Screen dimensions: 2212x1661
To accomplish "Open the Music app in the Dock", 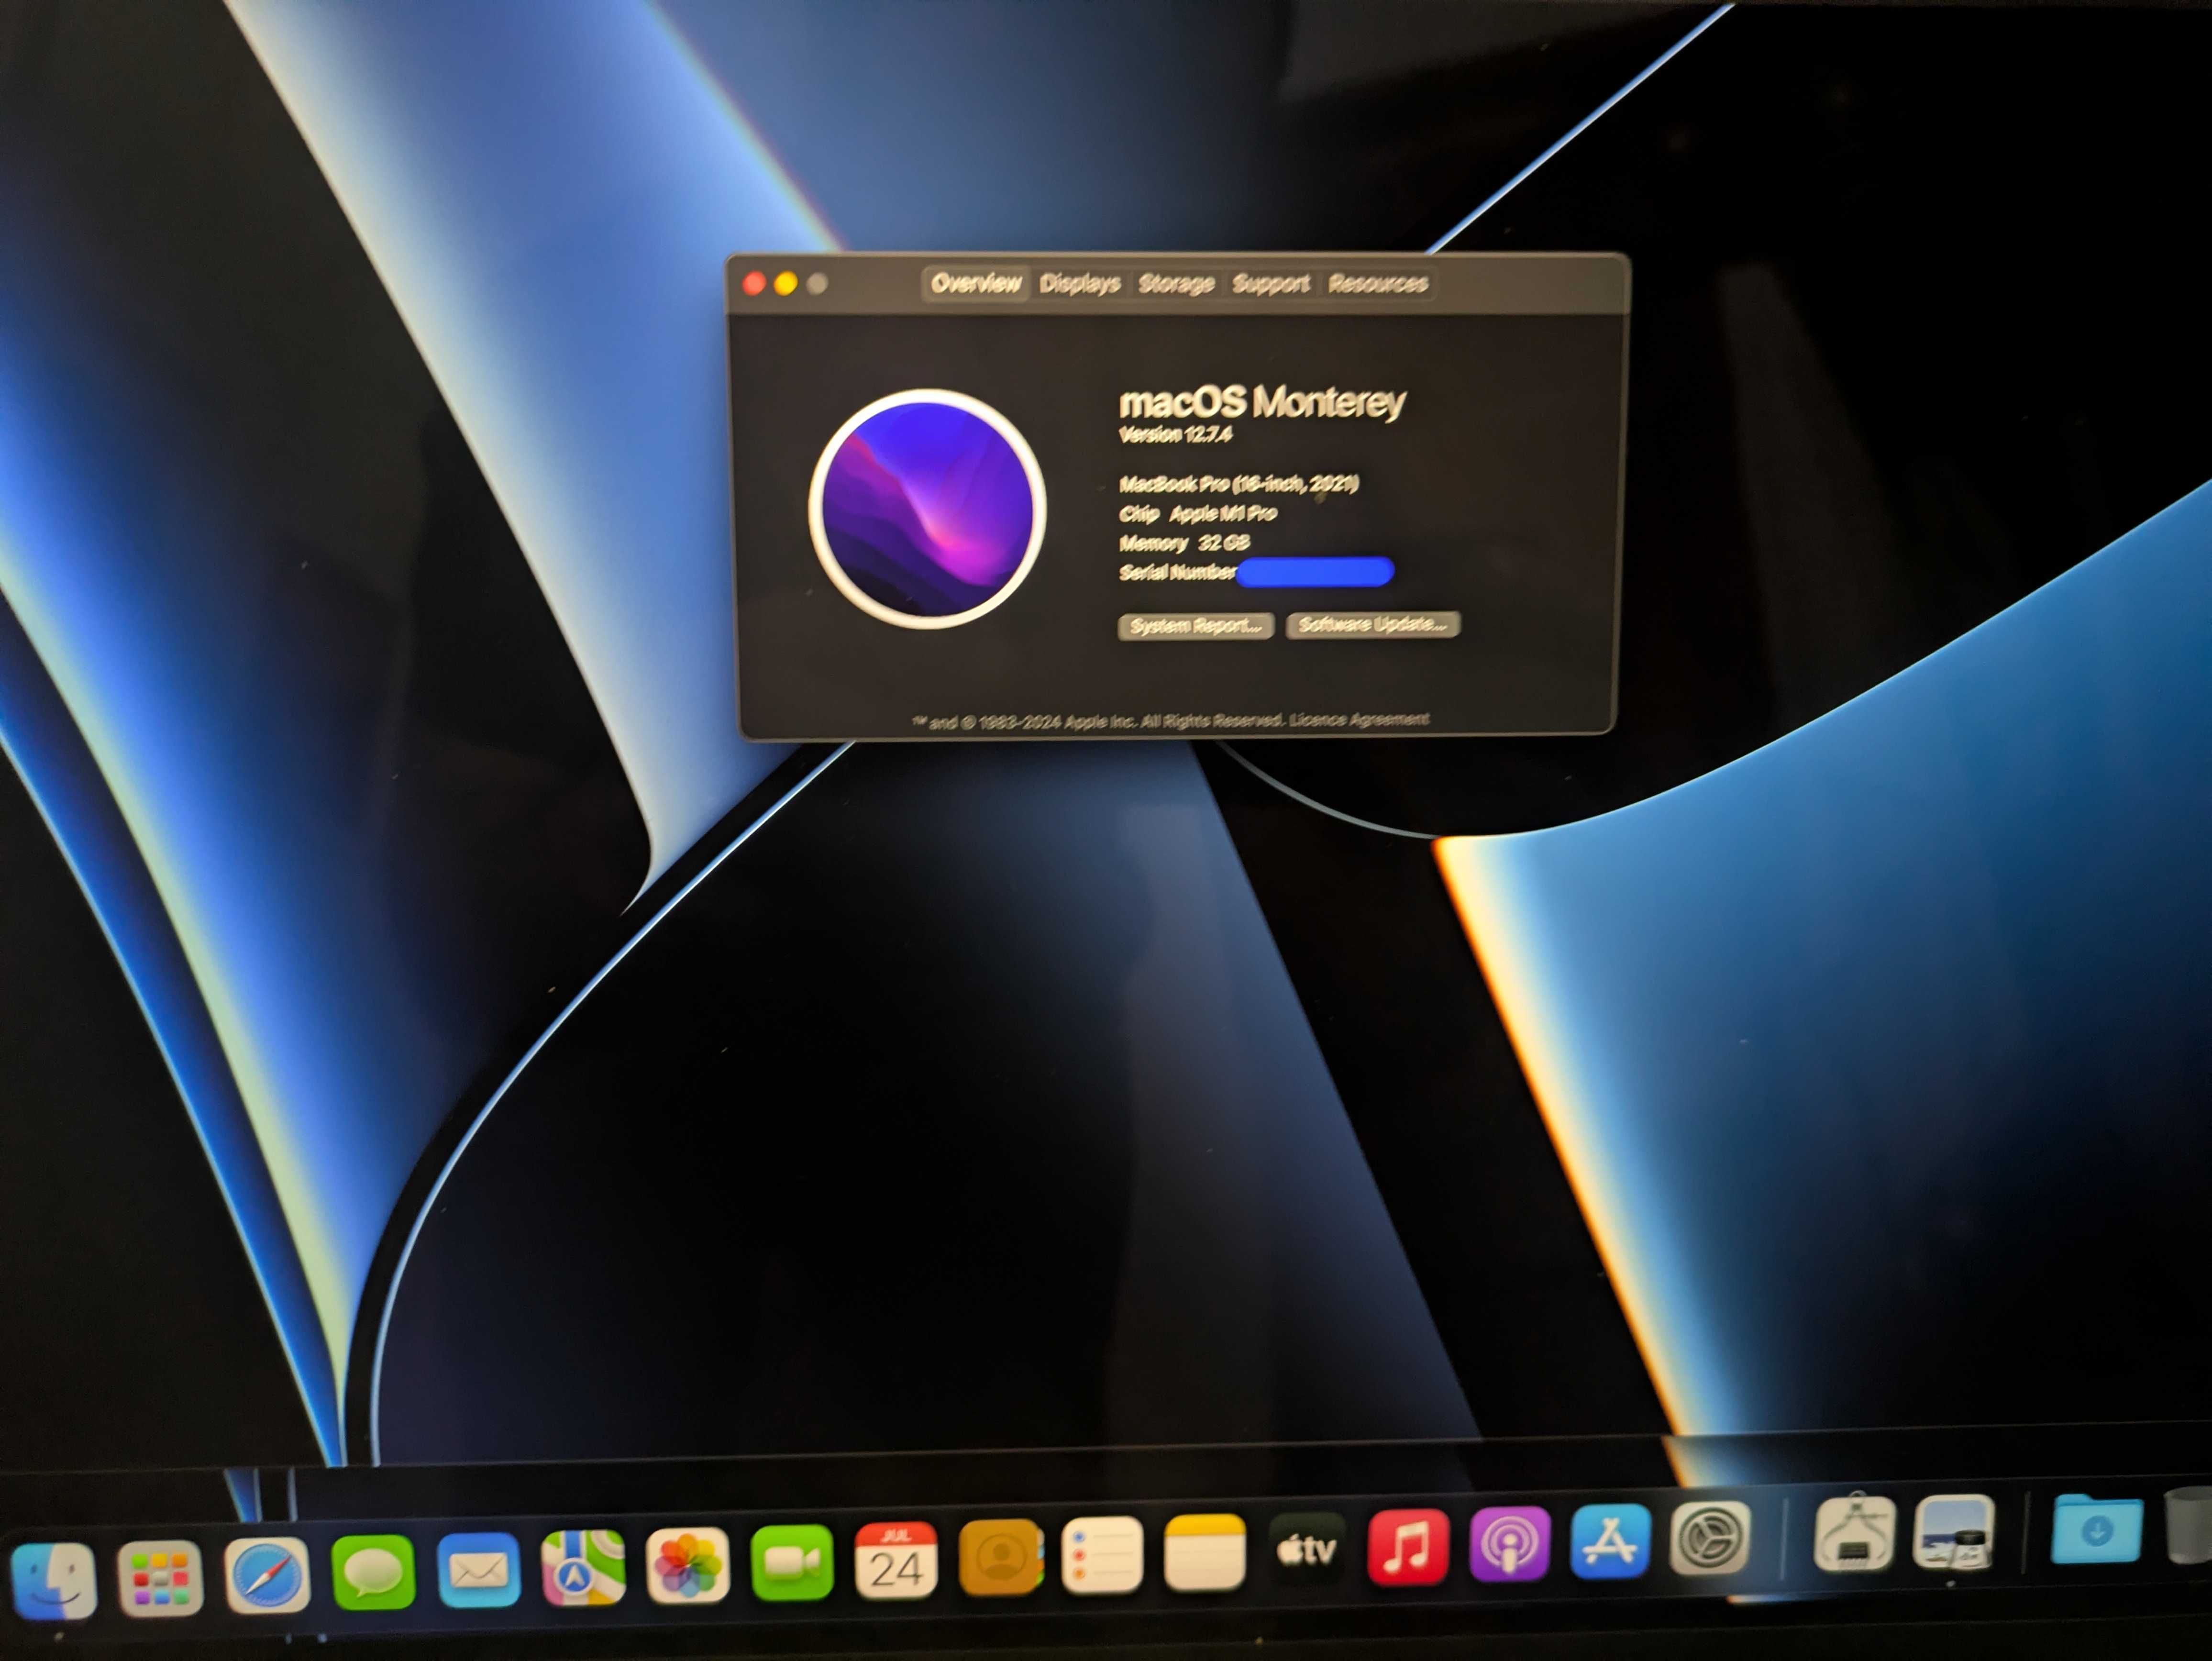I will coord(1408,1547).
